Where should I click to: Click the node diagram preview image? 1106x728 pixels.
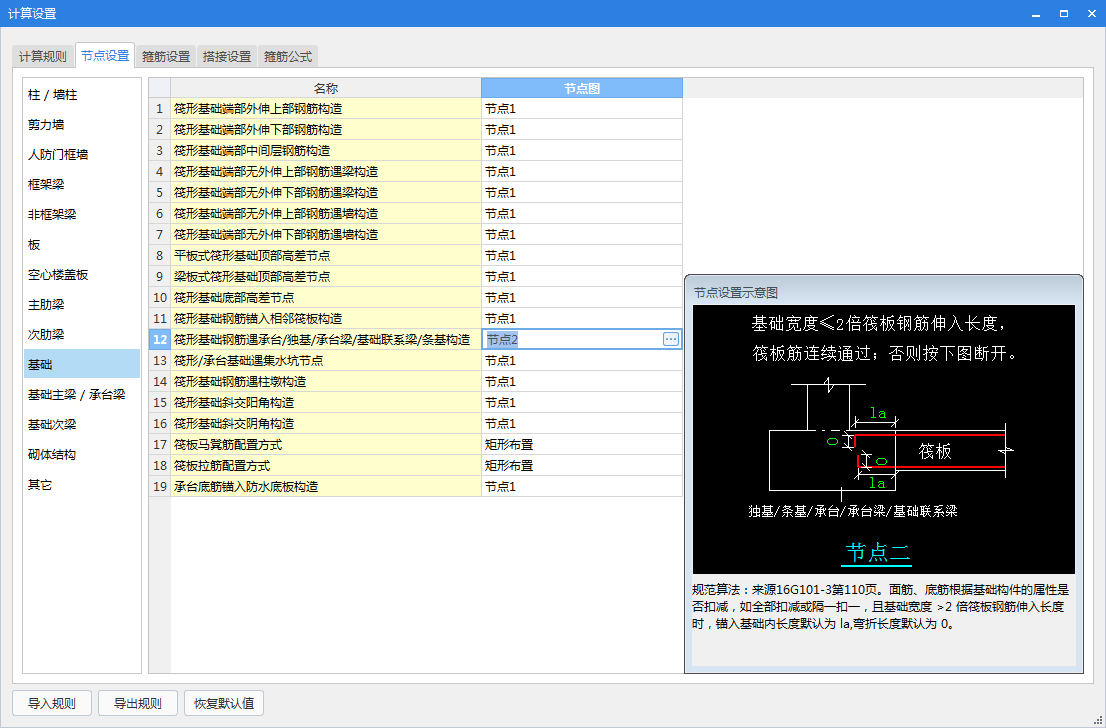(x=884, y=439)
